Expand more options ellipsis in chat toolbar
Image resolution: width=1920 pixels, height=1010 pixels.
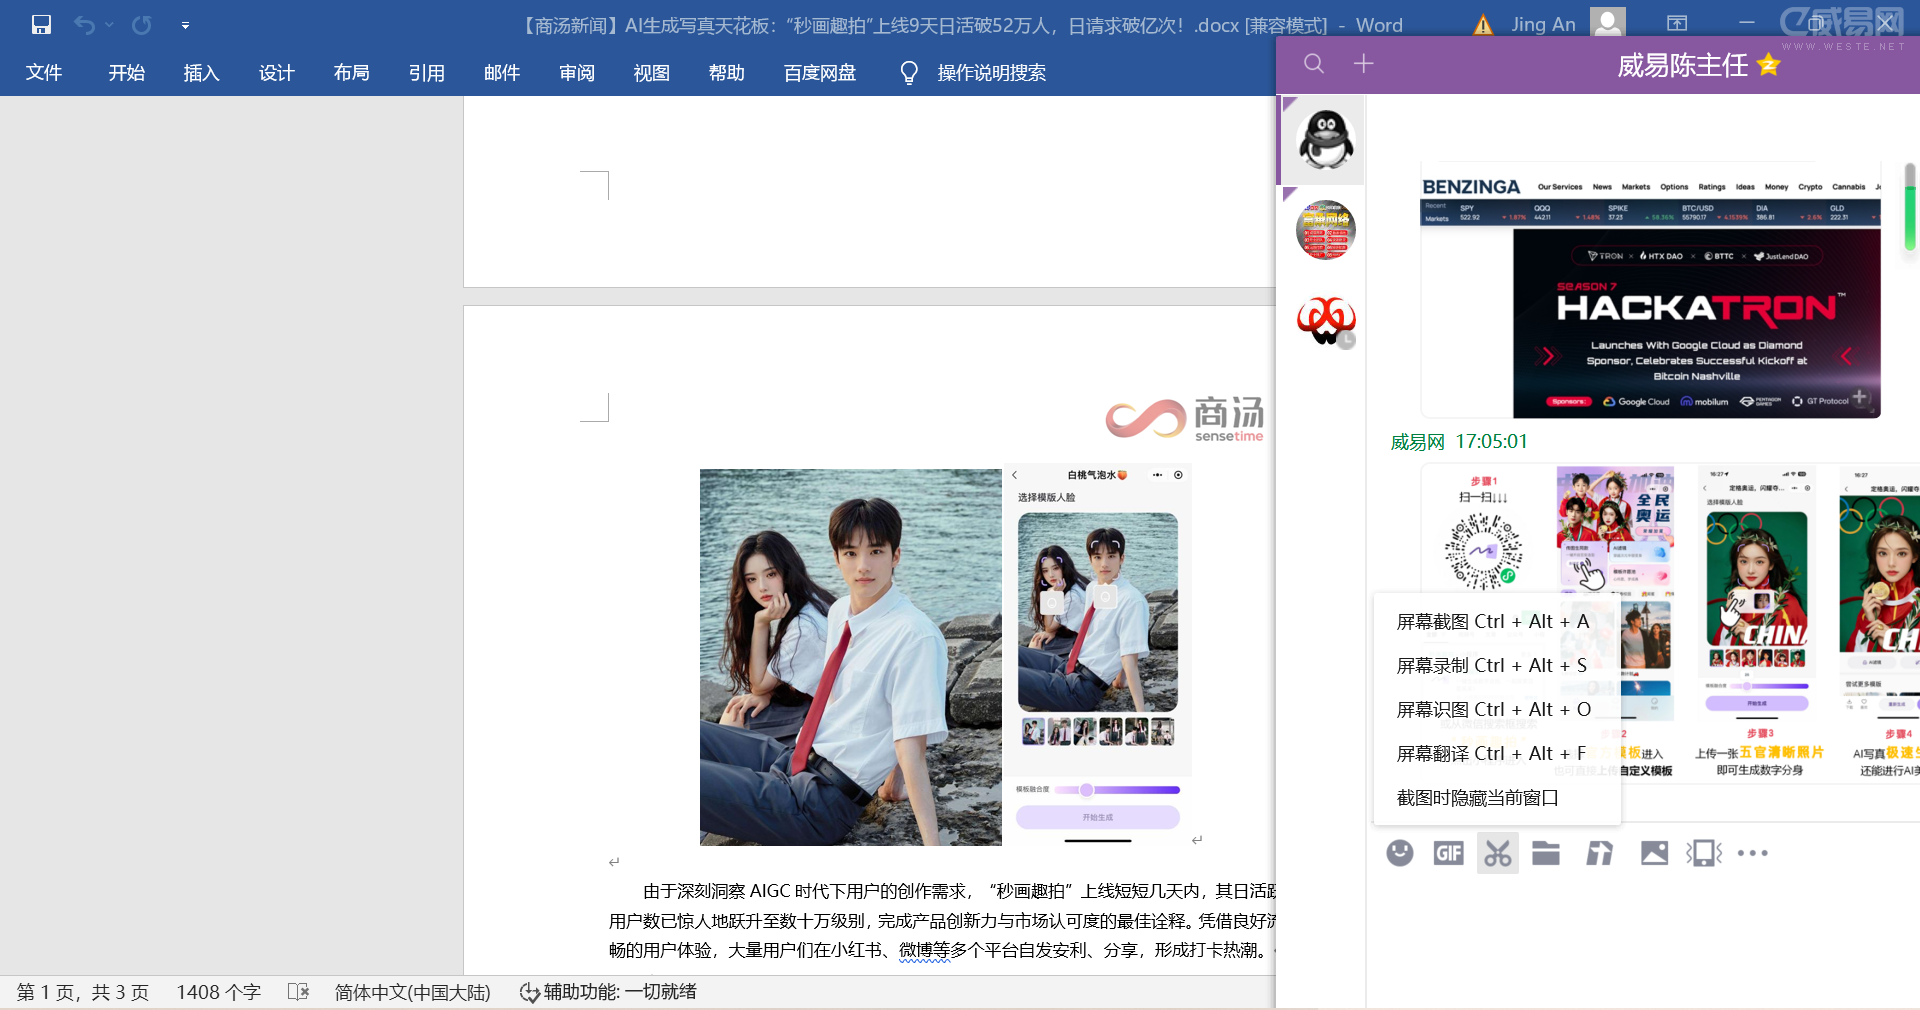pos(1753,853)
